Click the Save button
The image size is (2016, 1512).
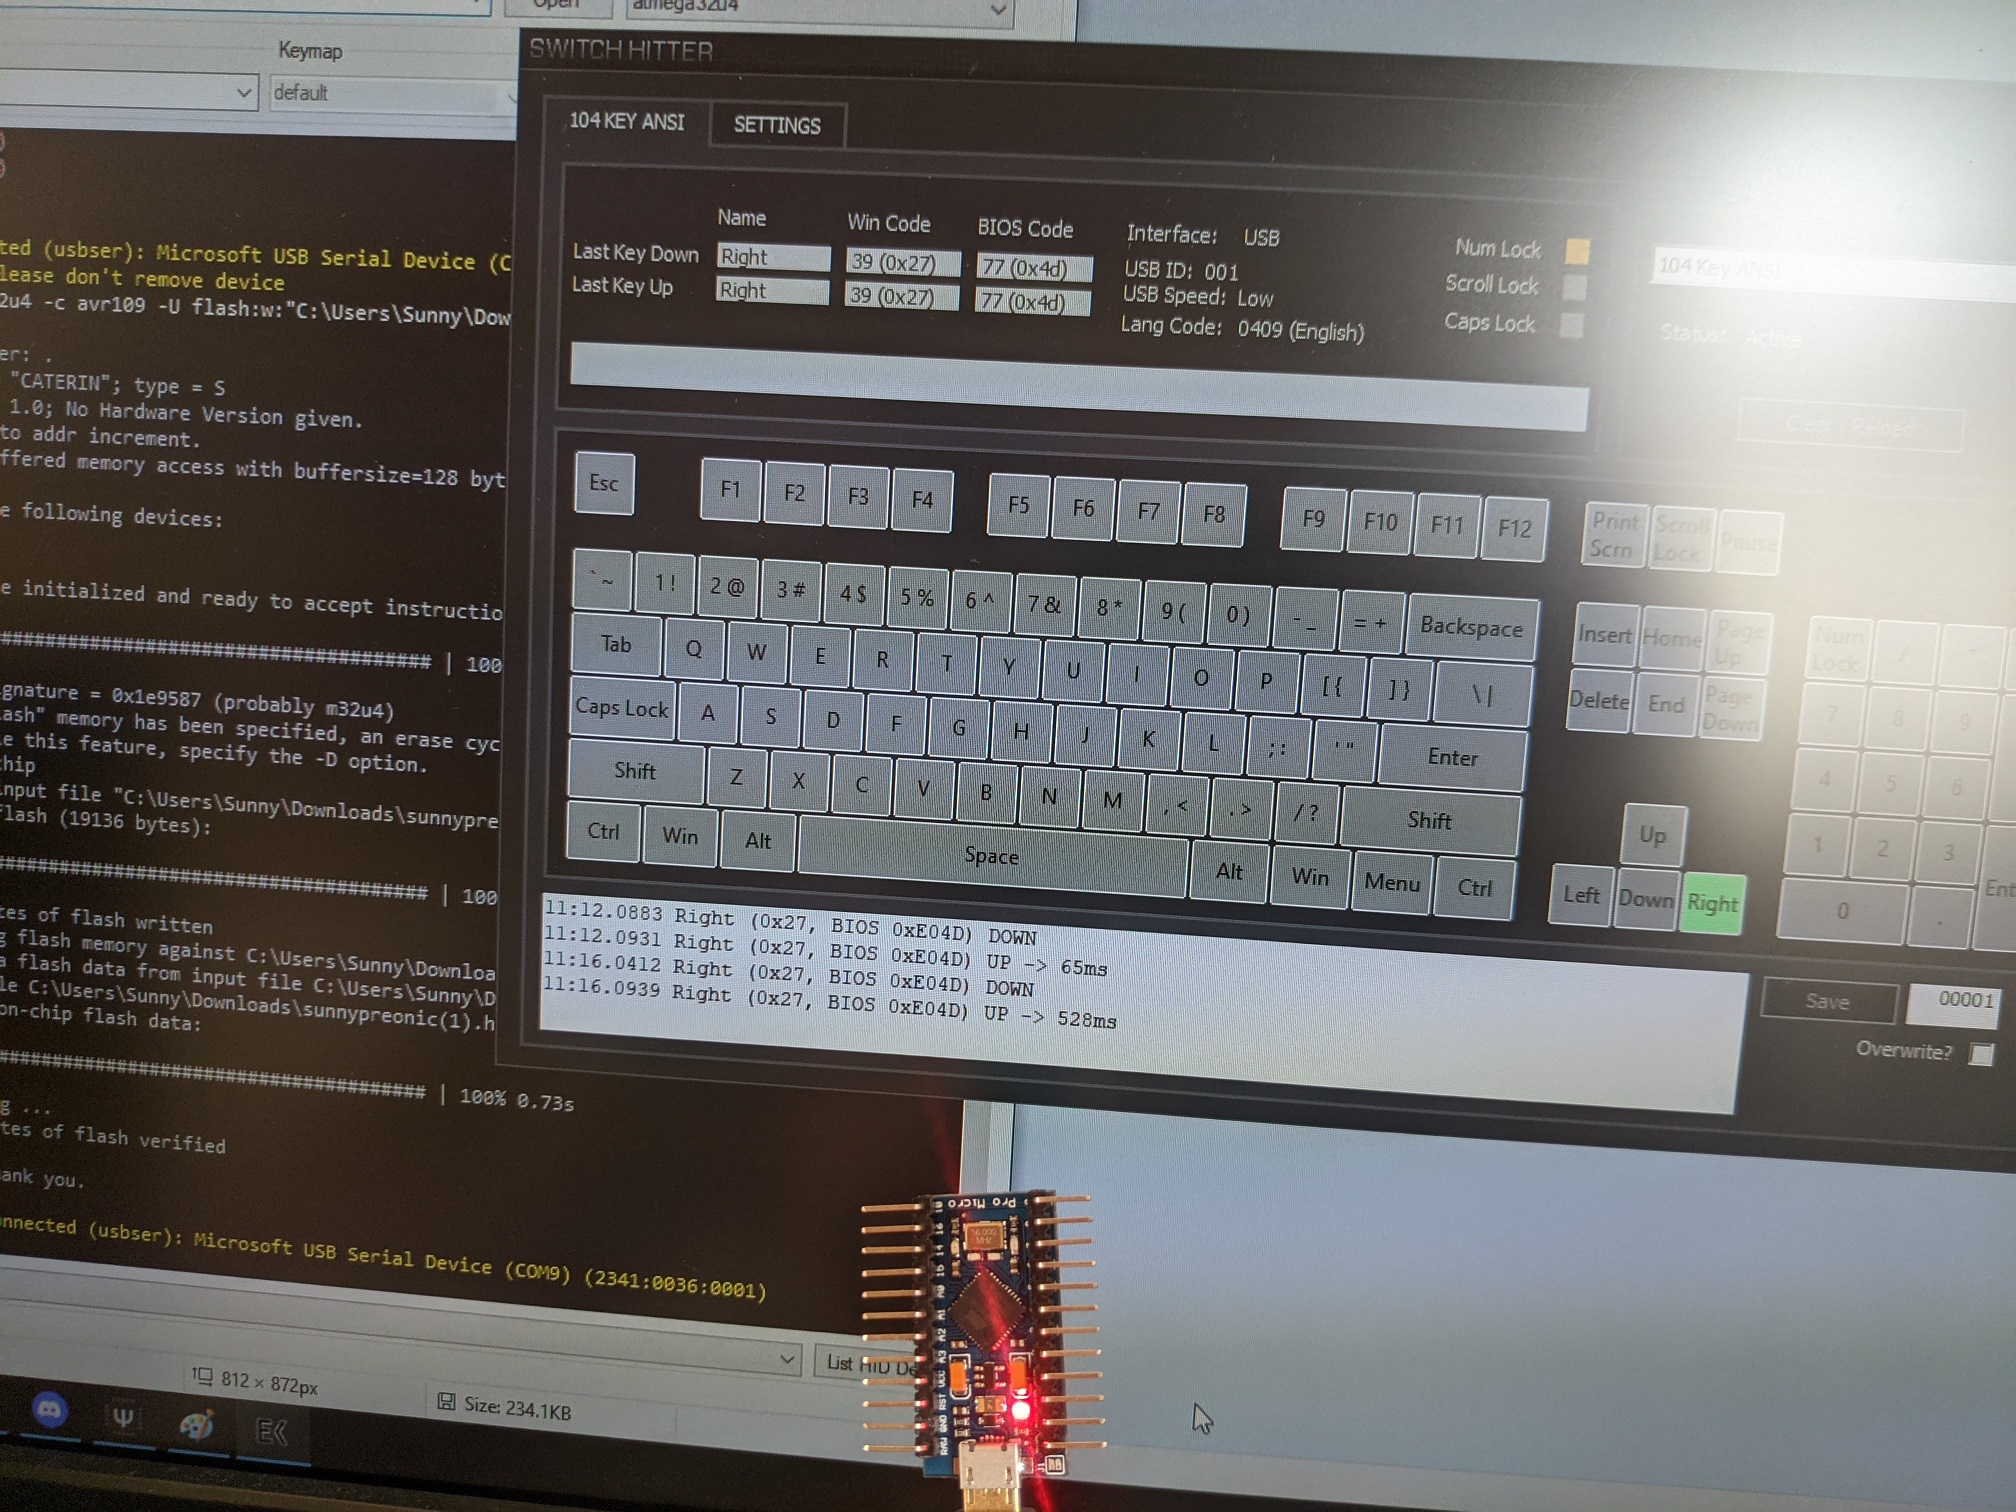(x=1827, y=1001)
